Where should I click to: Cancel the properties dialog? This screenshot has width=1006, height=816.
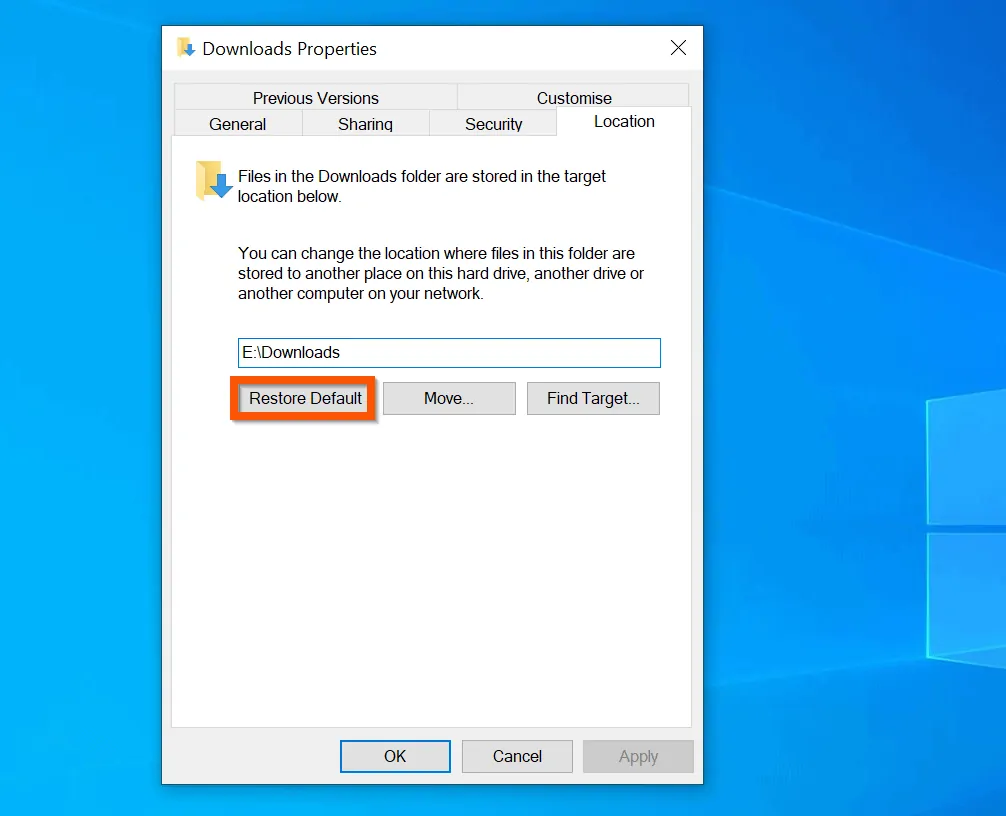[517, 756]
